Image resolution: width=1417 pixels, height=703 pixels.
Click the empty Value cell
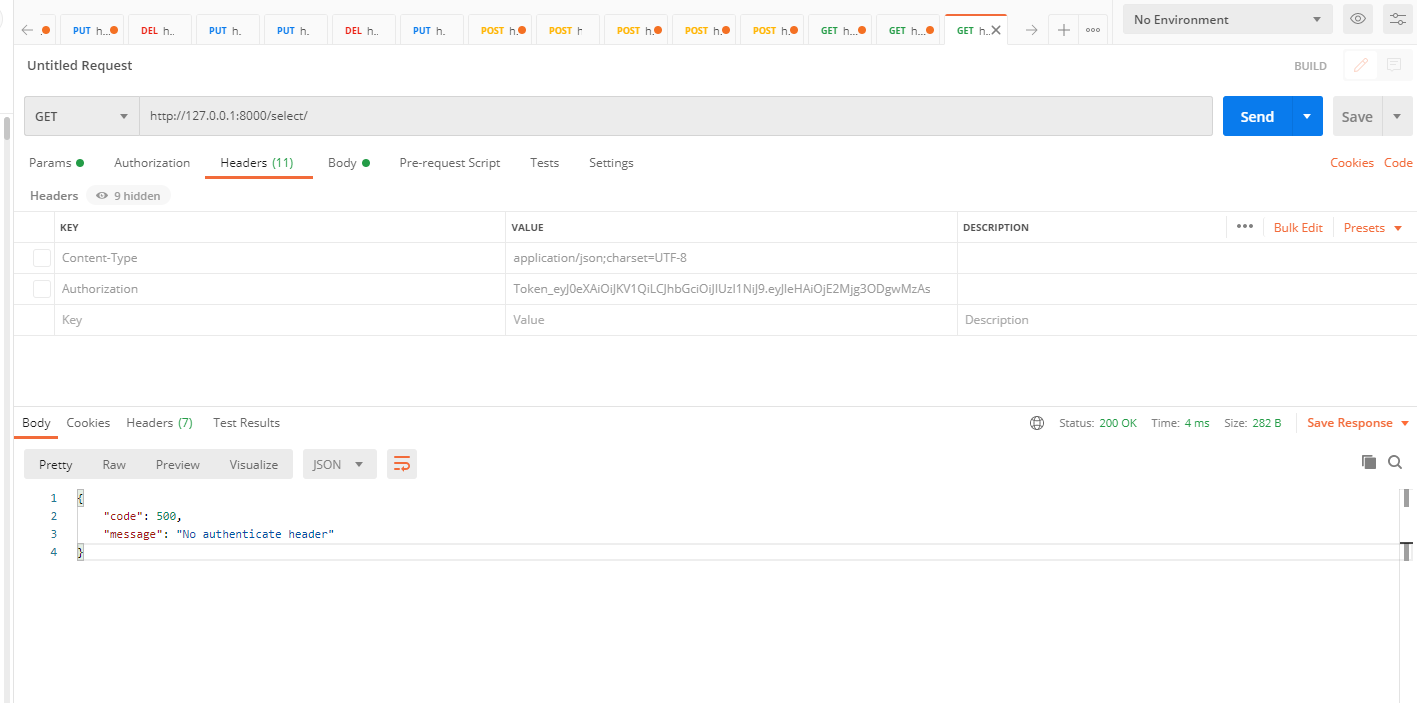coord(731,320)
